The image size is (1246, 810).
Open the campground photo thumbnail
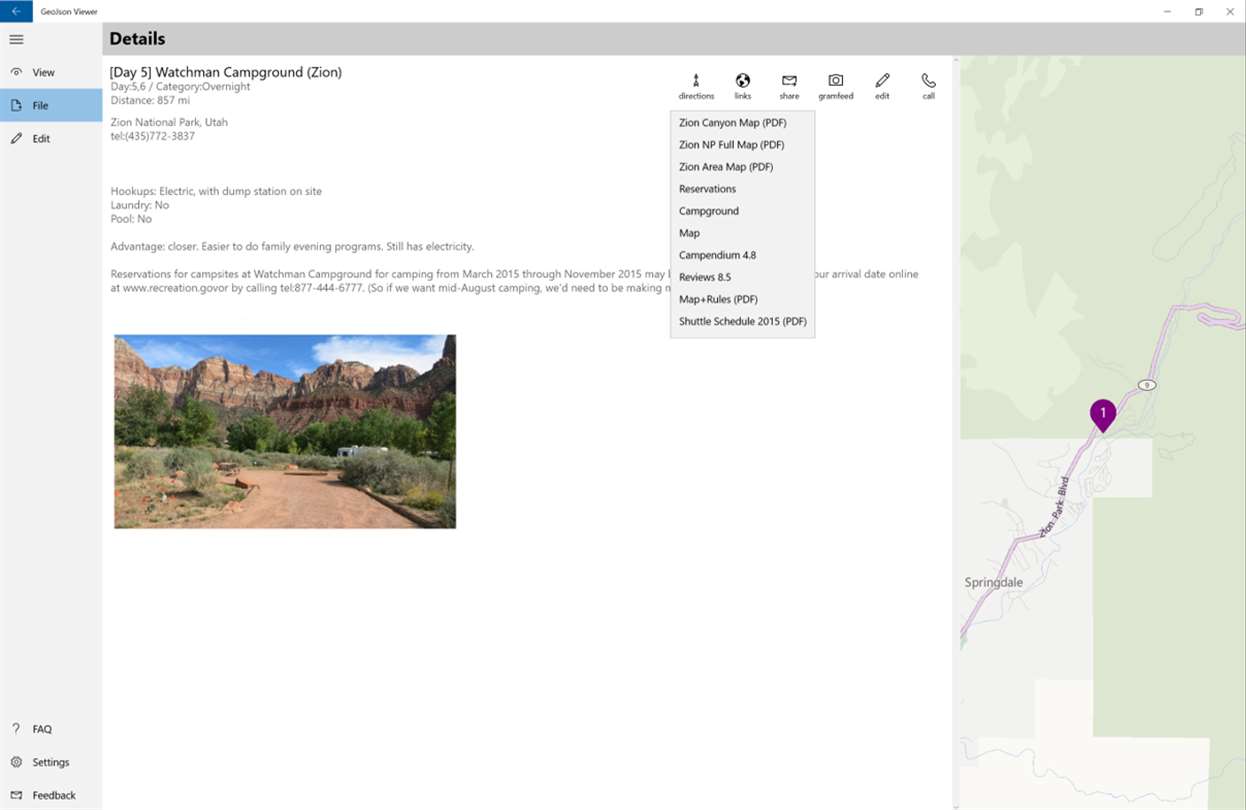(285, 431)
